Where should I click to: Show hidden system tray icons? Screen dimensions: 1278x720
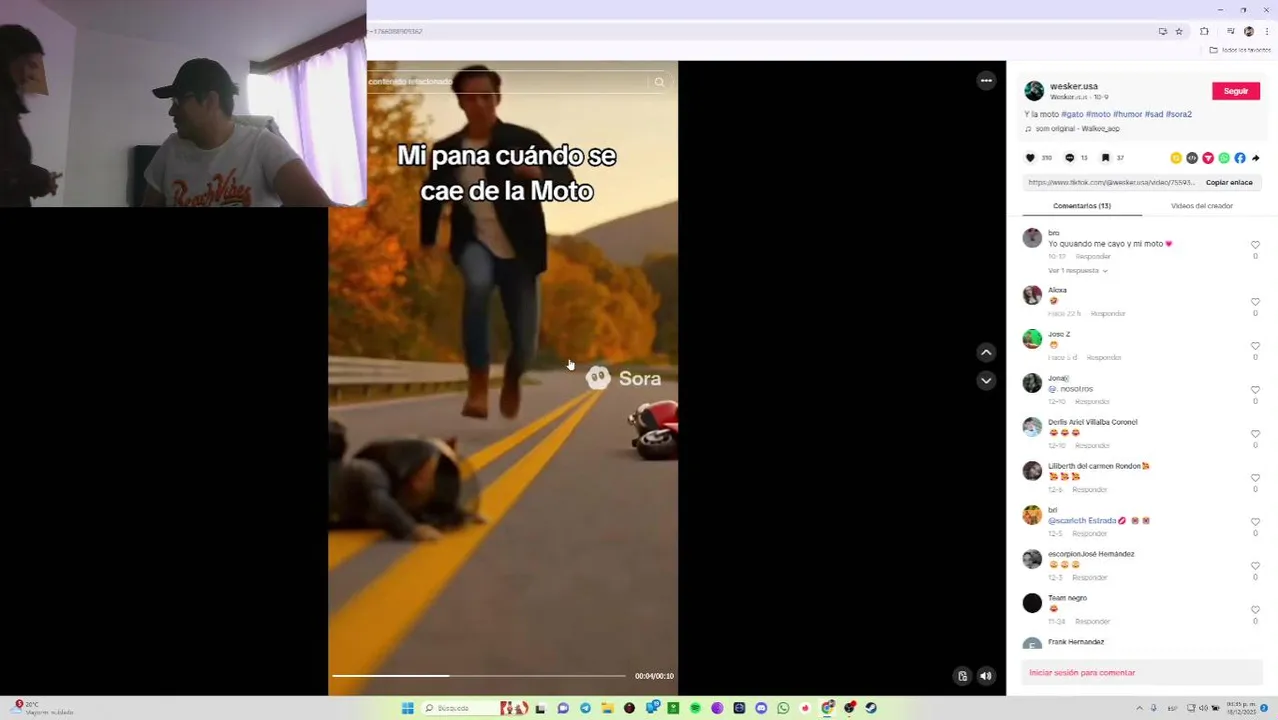[x=1139, y=708]
